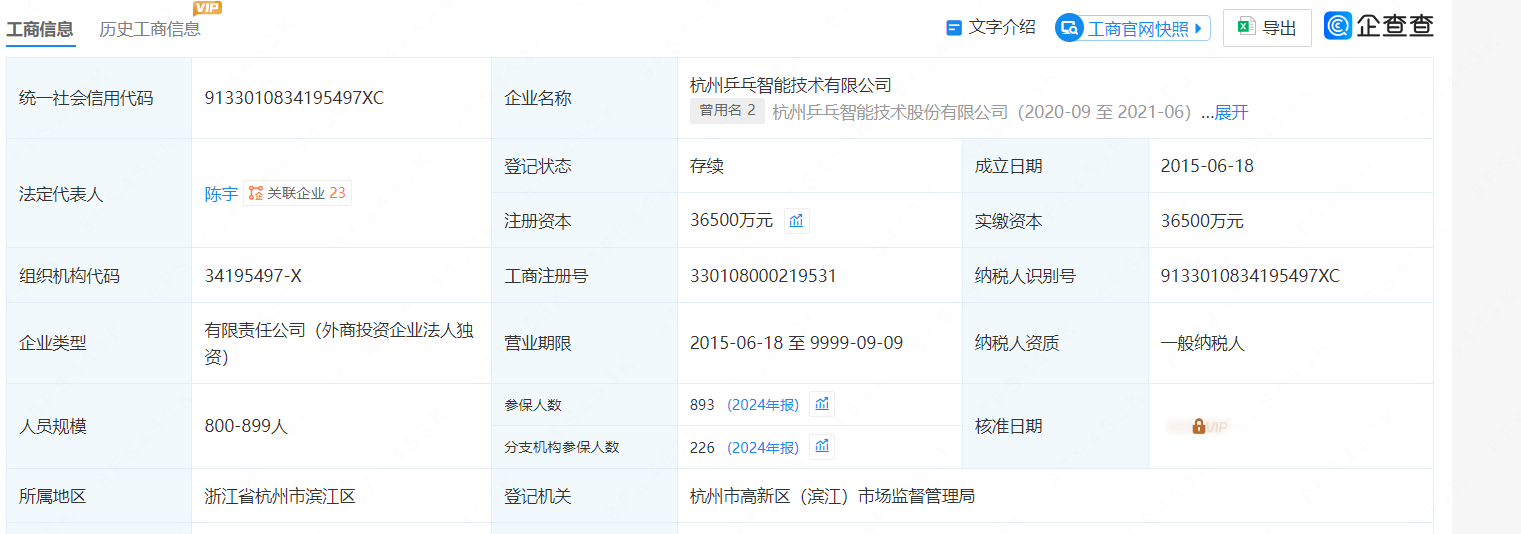Click the 登记机关 label cell
Viewport: 1521px width, 534px height.
tap(584, 496)
